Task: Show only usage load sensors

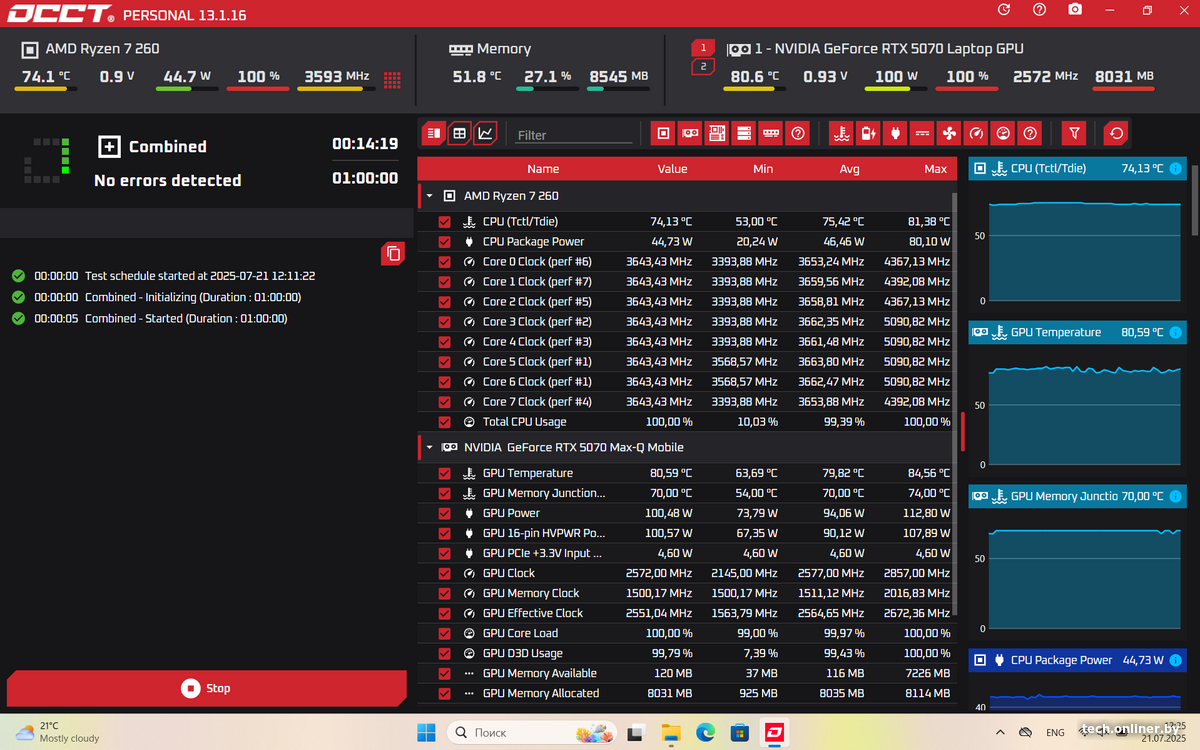Action: 1004,133
